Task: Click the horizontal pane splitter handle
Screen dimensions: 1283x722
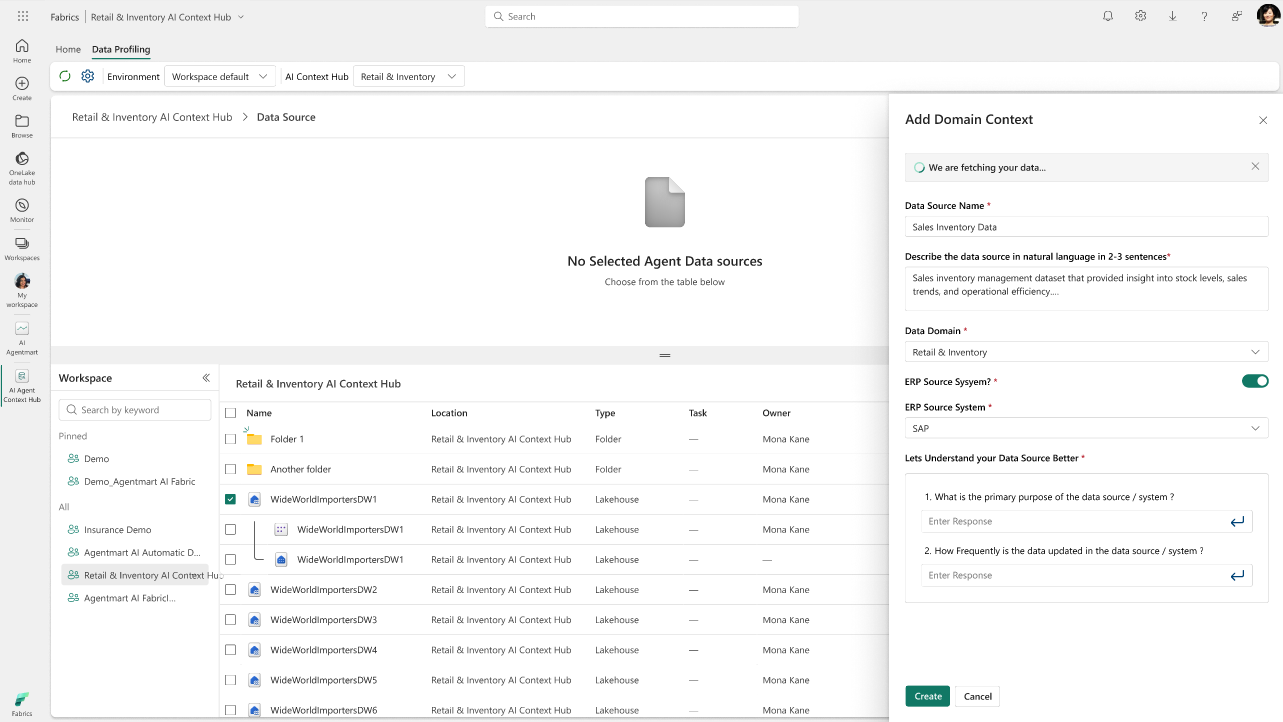Action: point(665,355)
